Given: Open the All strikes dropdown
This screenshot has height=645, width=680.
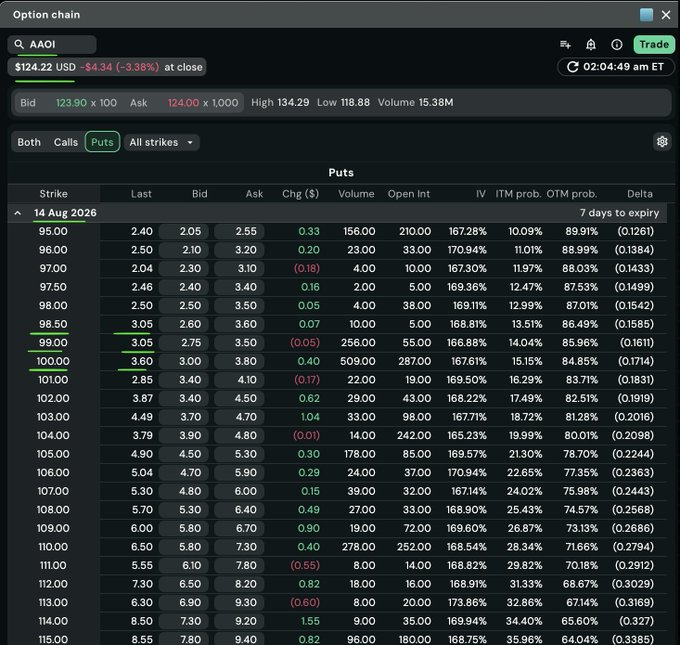Looking at the screenshot, I should point(162,142).
